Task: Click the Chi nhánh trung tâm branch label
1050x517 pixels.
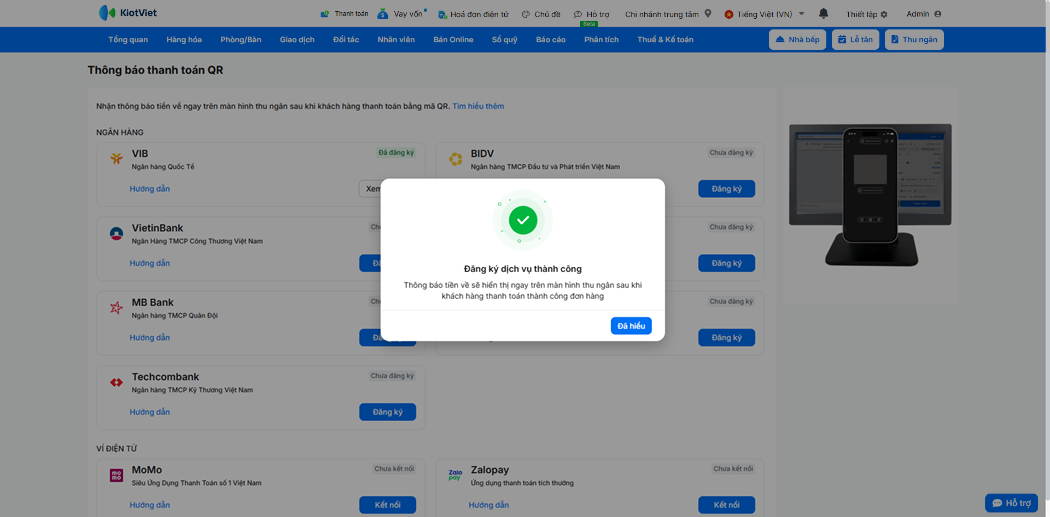Action: pos(662,14)
